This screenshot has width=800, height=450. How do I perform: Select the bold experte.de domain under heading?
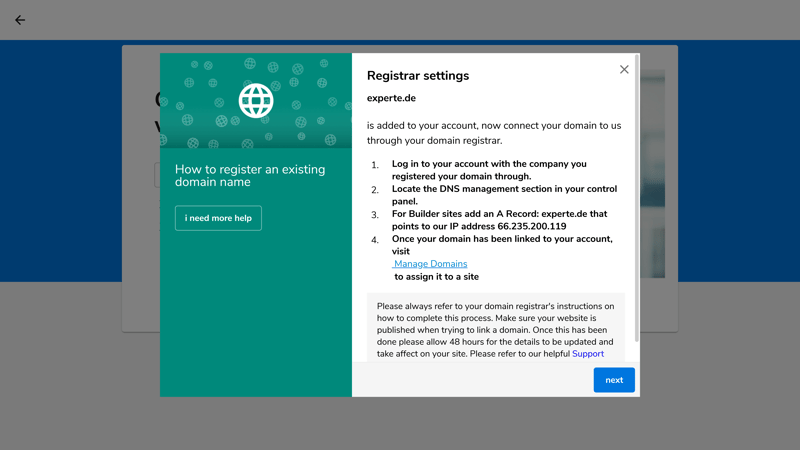[391, 98]
